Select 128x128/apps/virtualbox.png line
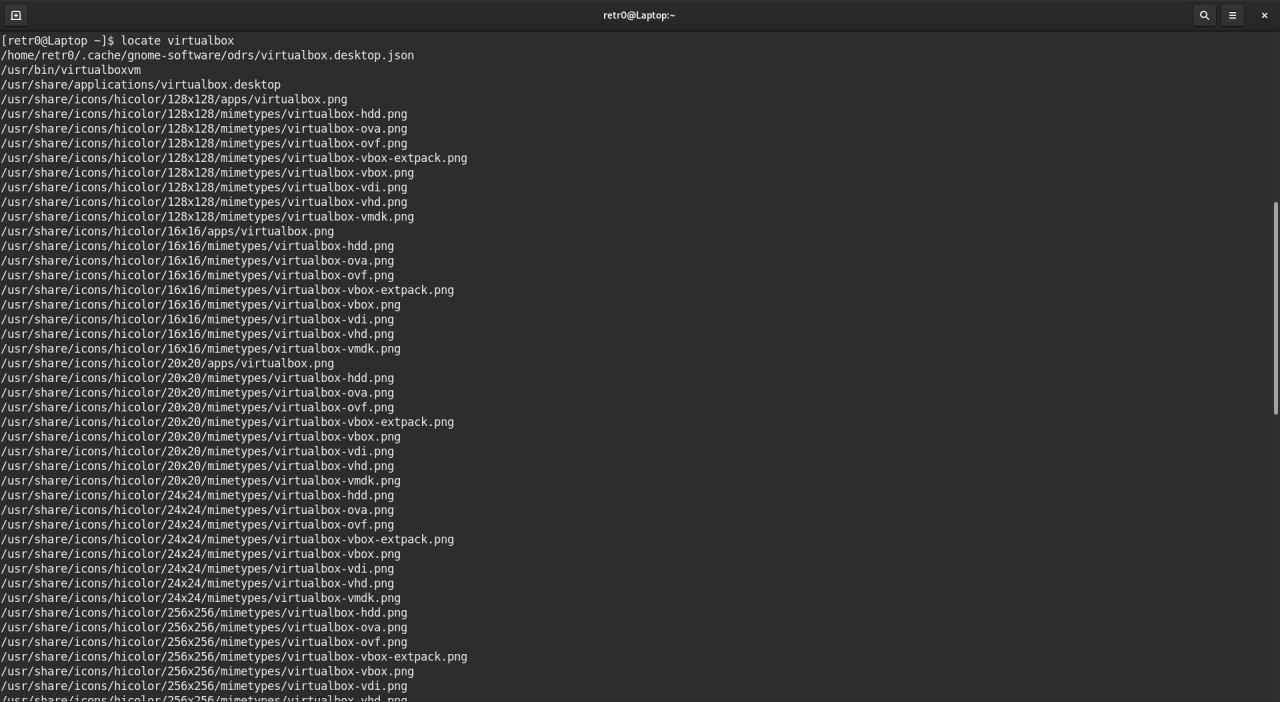The image size is (1280, 702). pyautogui.click(x=174, y=99)
